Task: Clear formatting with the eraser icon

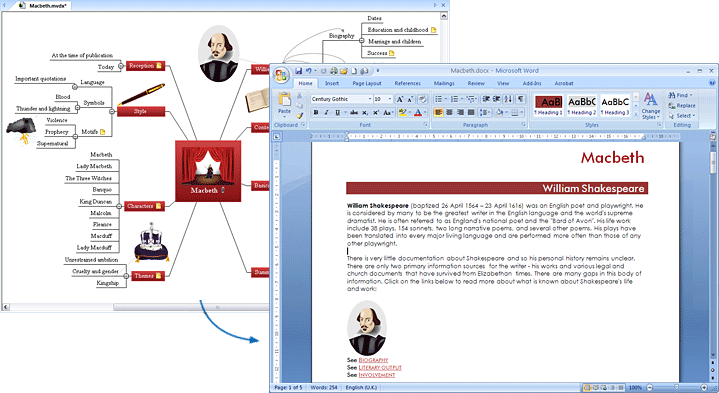Action: (422, 99)
